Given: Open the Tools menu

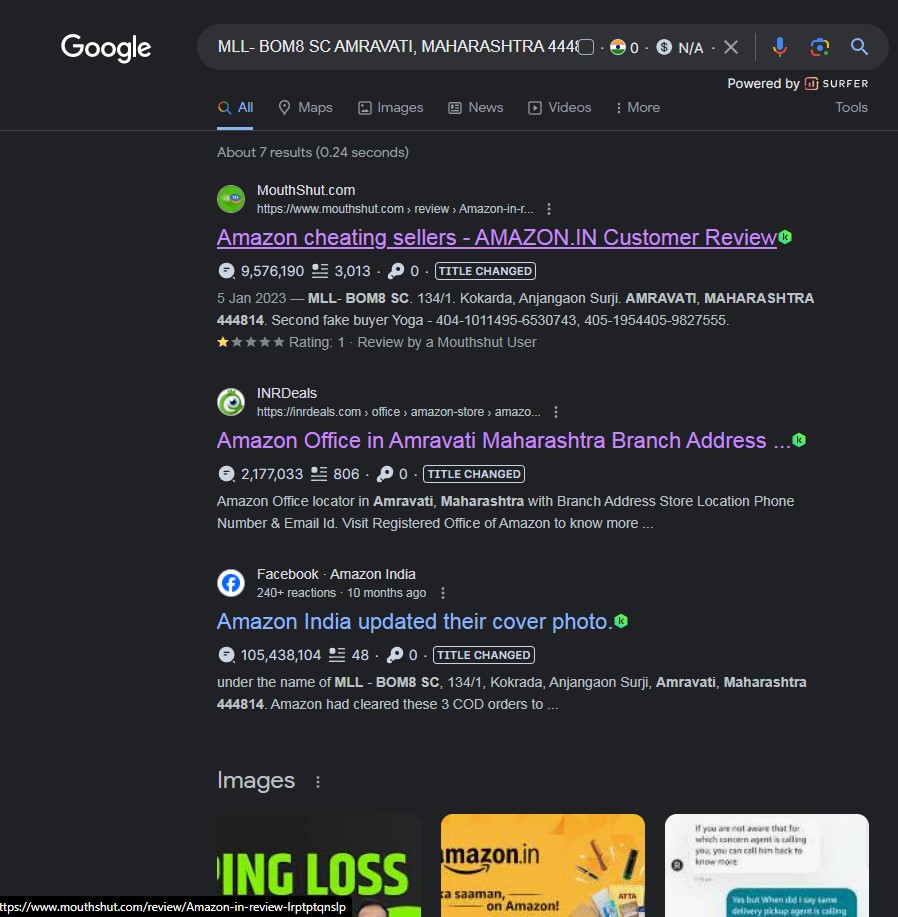Looking at the screenshot, I should coord(851,108).
